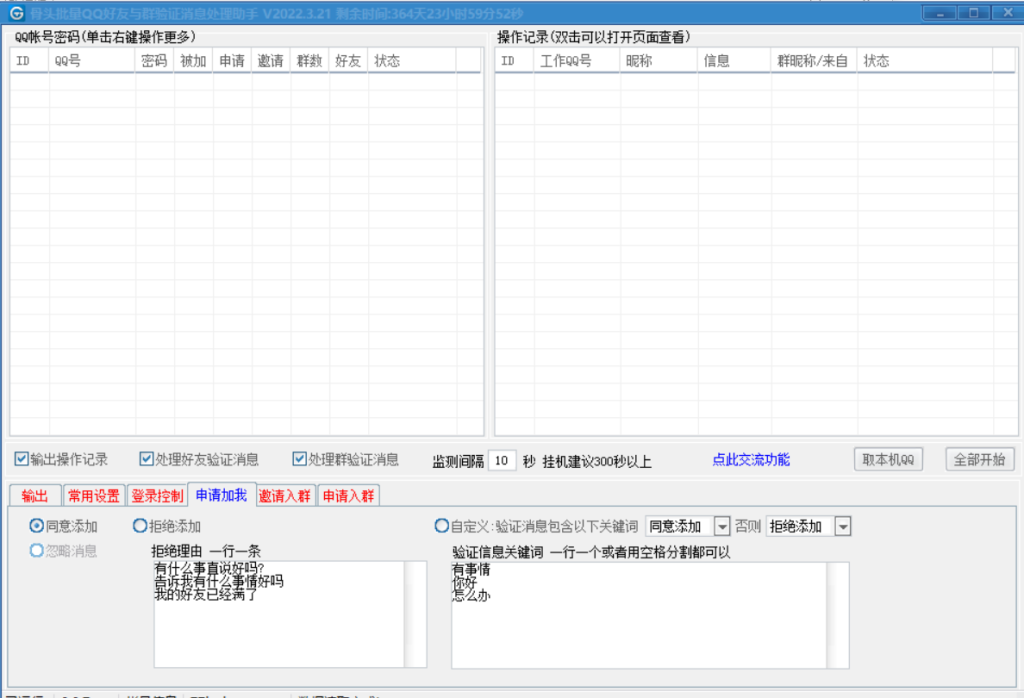Open the 拒绝添加 dropdown after 否则
Image resolution: width=1024 pixels, height=698 pixels.
(842, 527)
